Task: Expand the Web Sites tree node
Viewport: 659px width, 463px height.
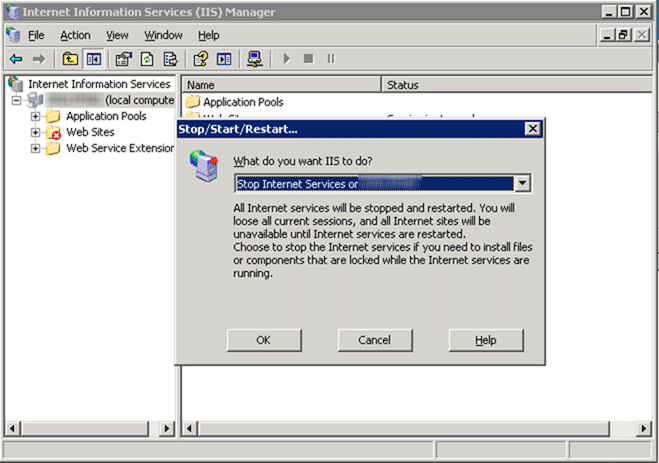Action: tap(35, 132)
